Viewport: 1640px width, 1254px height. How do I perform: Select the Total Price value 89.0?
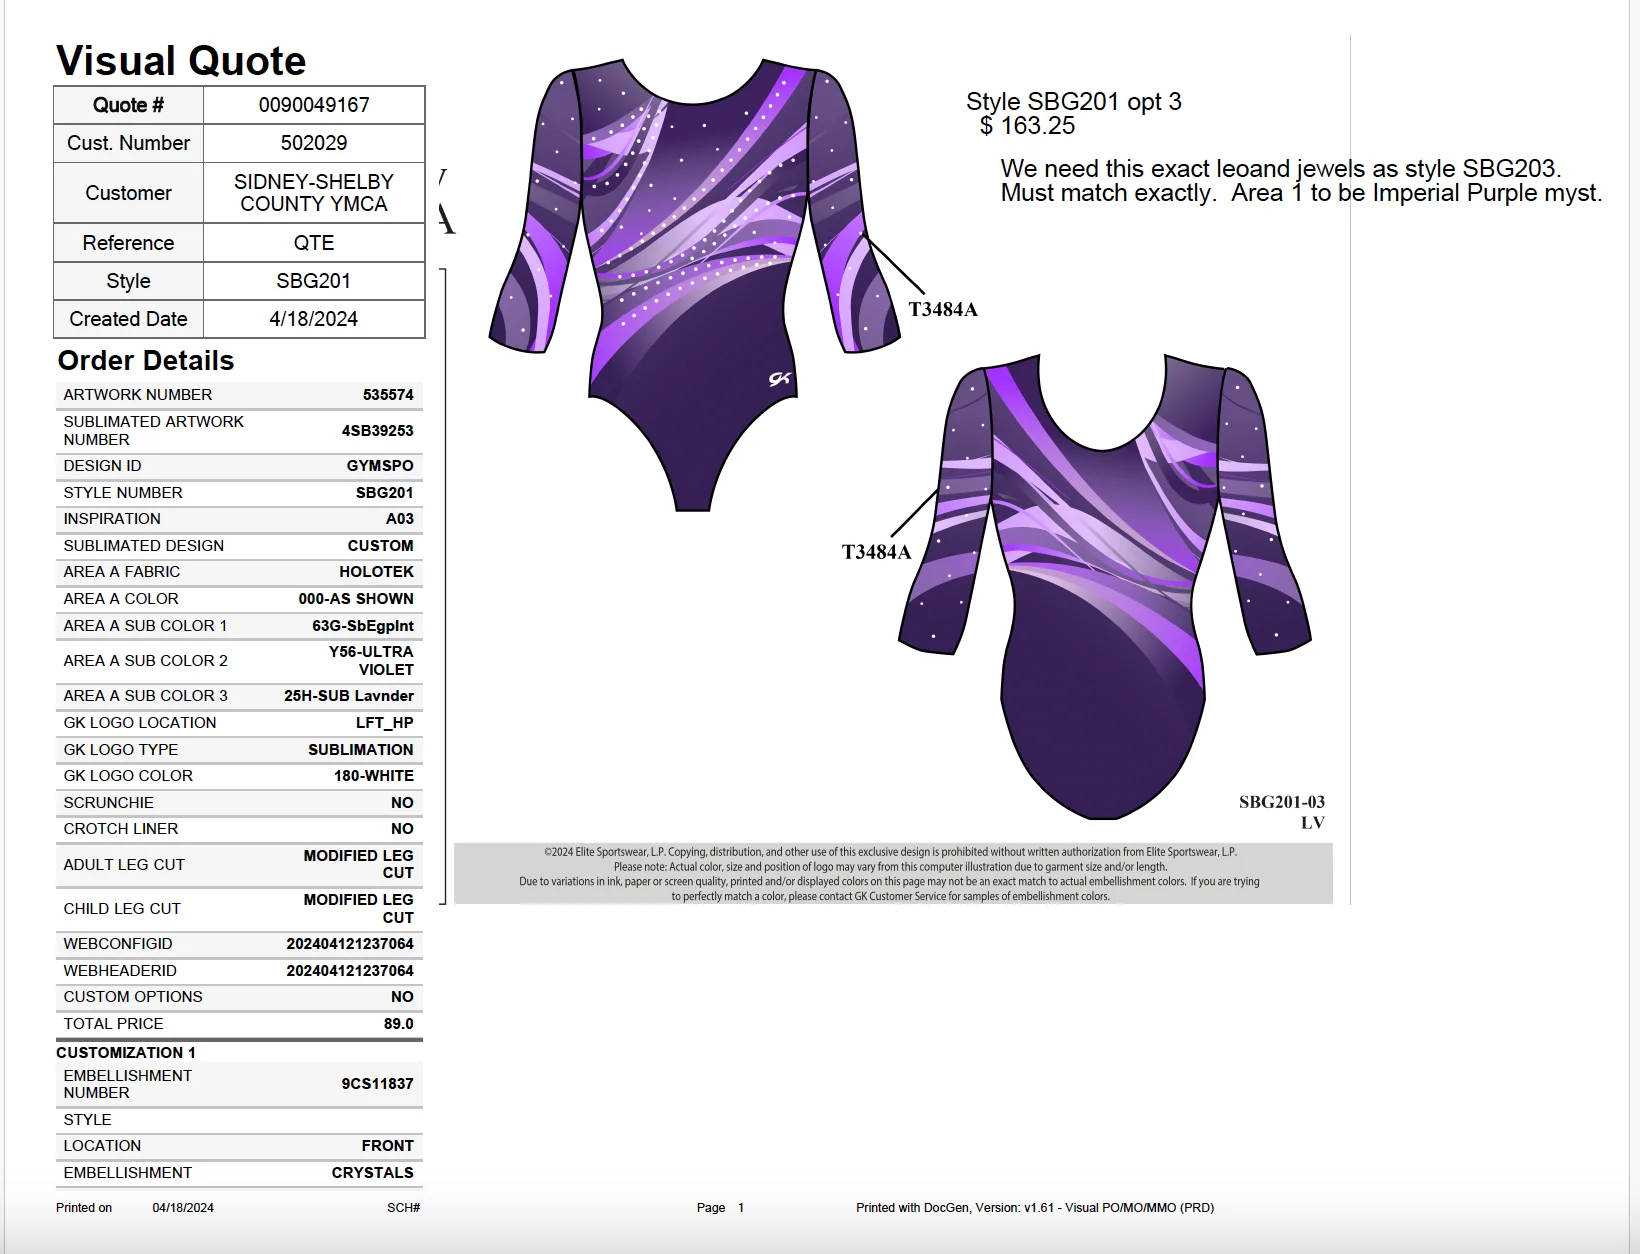[399, 1024]
